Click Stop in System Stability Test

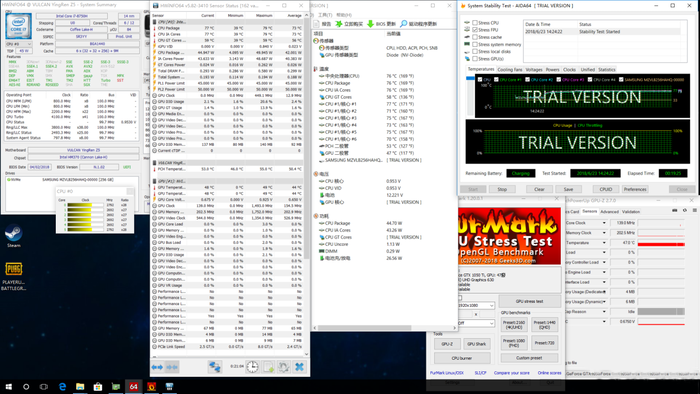[x=502, y=189]
